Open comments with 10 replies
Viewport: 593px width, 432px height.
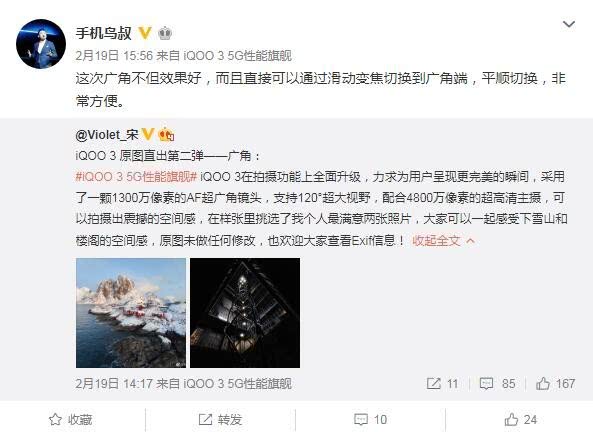pos(370,420)
